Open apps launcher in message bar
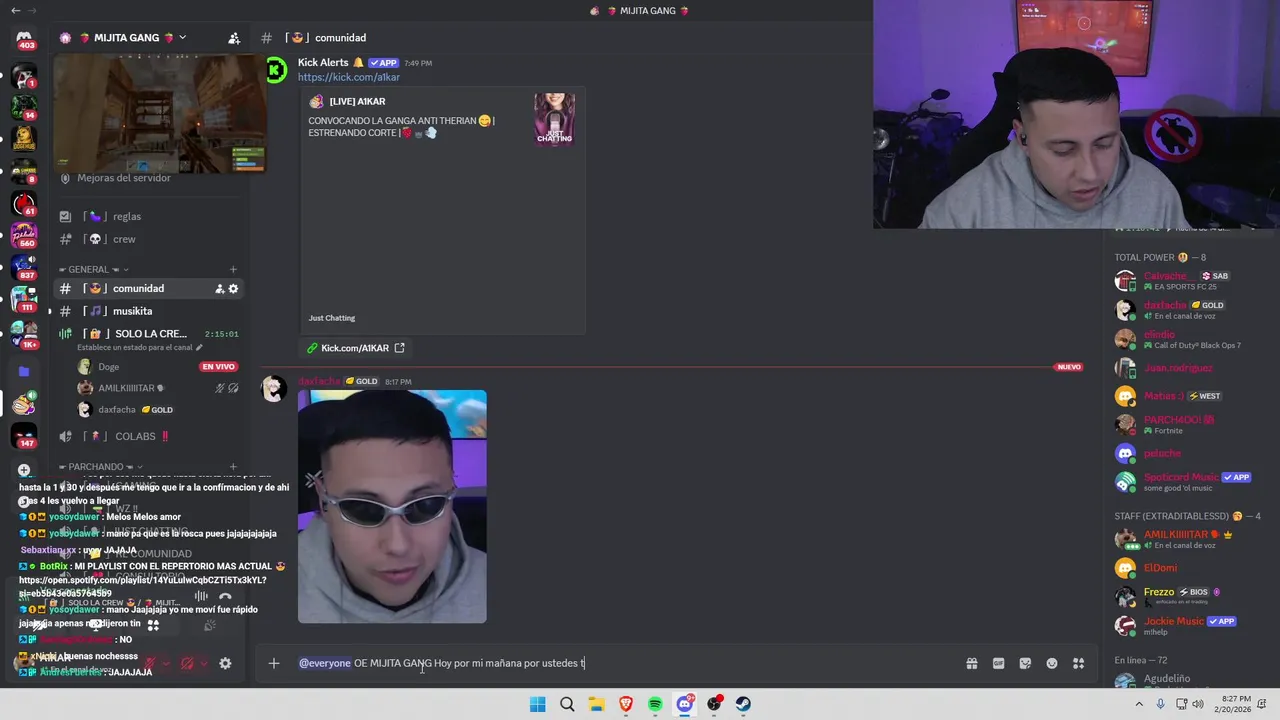The height and width of the screenshot is (720, 1280). pyautogui.click(x=1079, y=663)
